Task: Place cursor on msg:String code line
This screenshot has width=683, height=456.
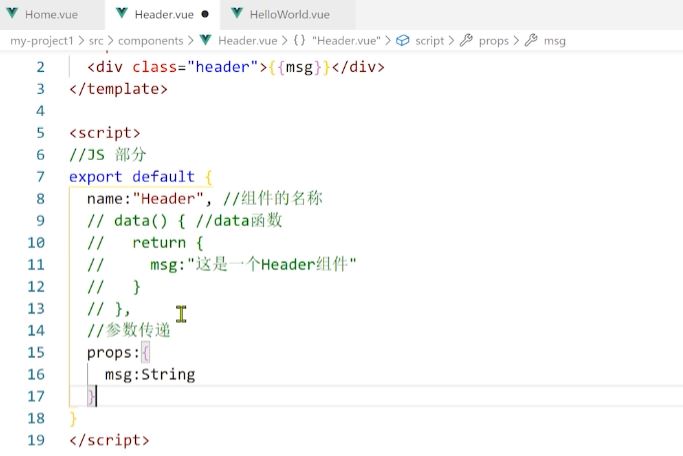Action: [150, 375]
